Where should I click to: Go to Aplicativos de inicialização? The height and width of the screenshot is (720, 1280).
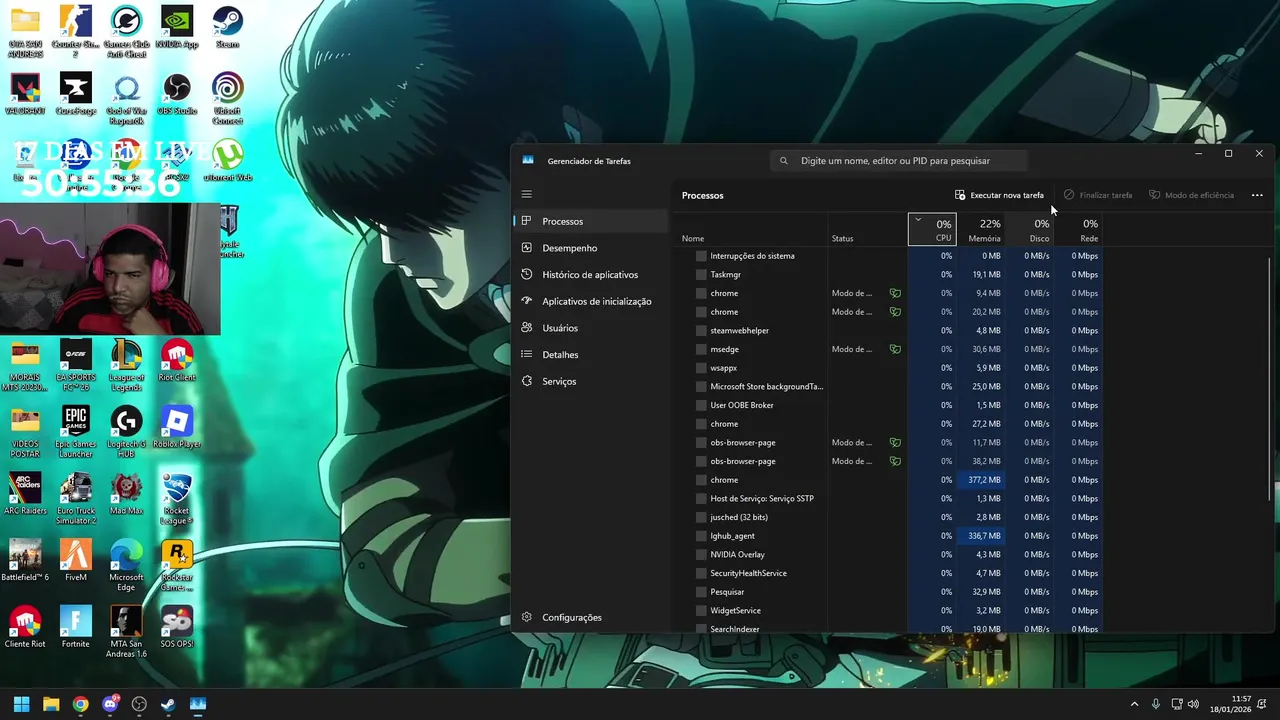coord(590,301)
